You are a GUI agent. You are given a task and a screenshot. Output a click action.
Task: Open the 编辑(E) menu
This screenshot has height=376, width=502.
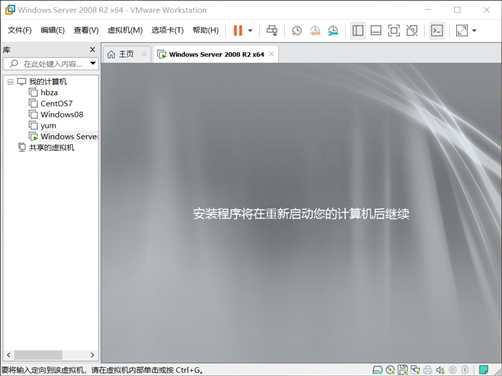tap(53, 30)
